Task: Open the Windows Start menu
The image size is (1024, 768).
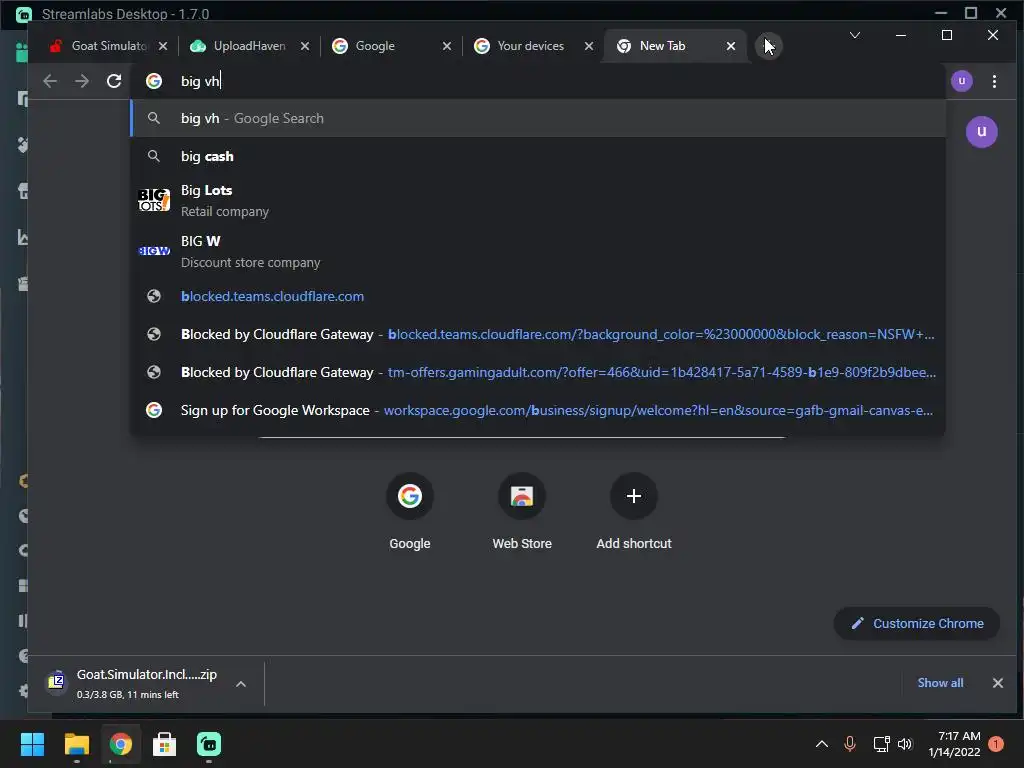Action: coord(32,744)
